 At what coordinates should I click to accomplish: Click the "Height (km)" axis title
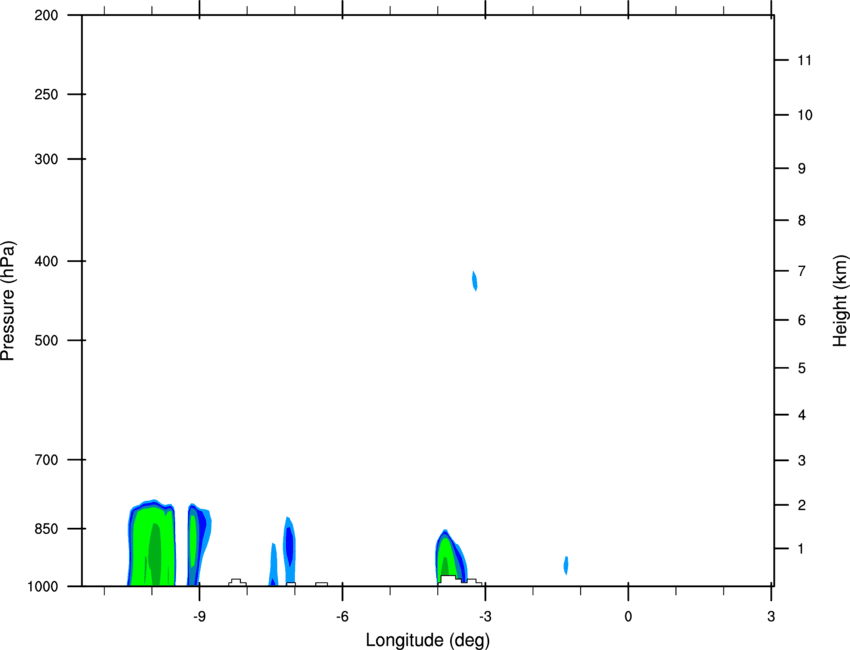(x=840, y=300)
